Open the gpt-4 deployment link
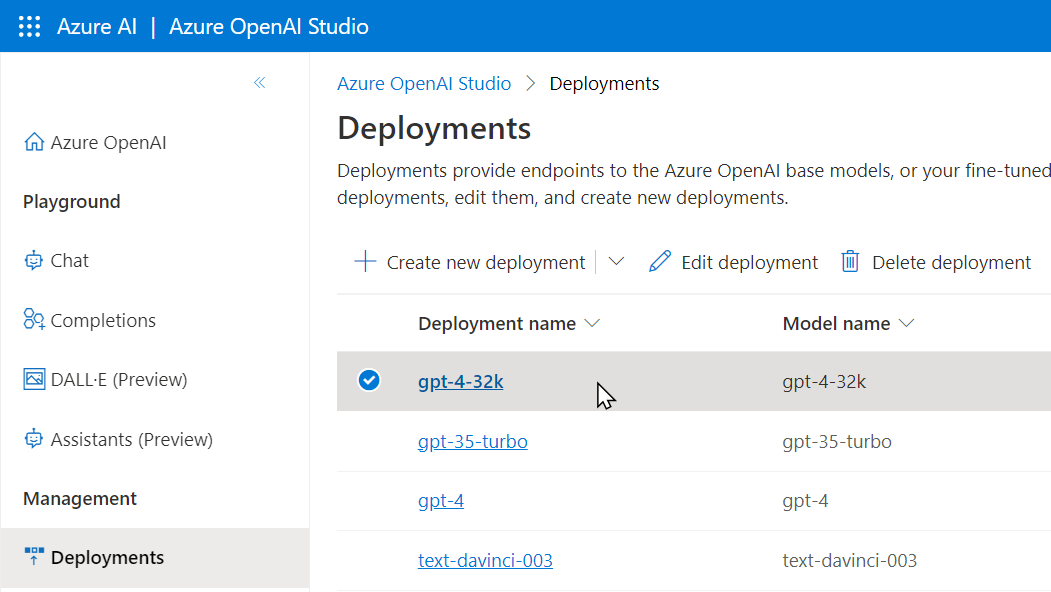1051x592 pixels. click(441, 501)
